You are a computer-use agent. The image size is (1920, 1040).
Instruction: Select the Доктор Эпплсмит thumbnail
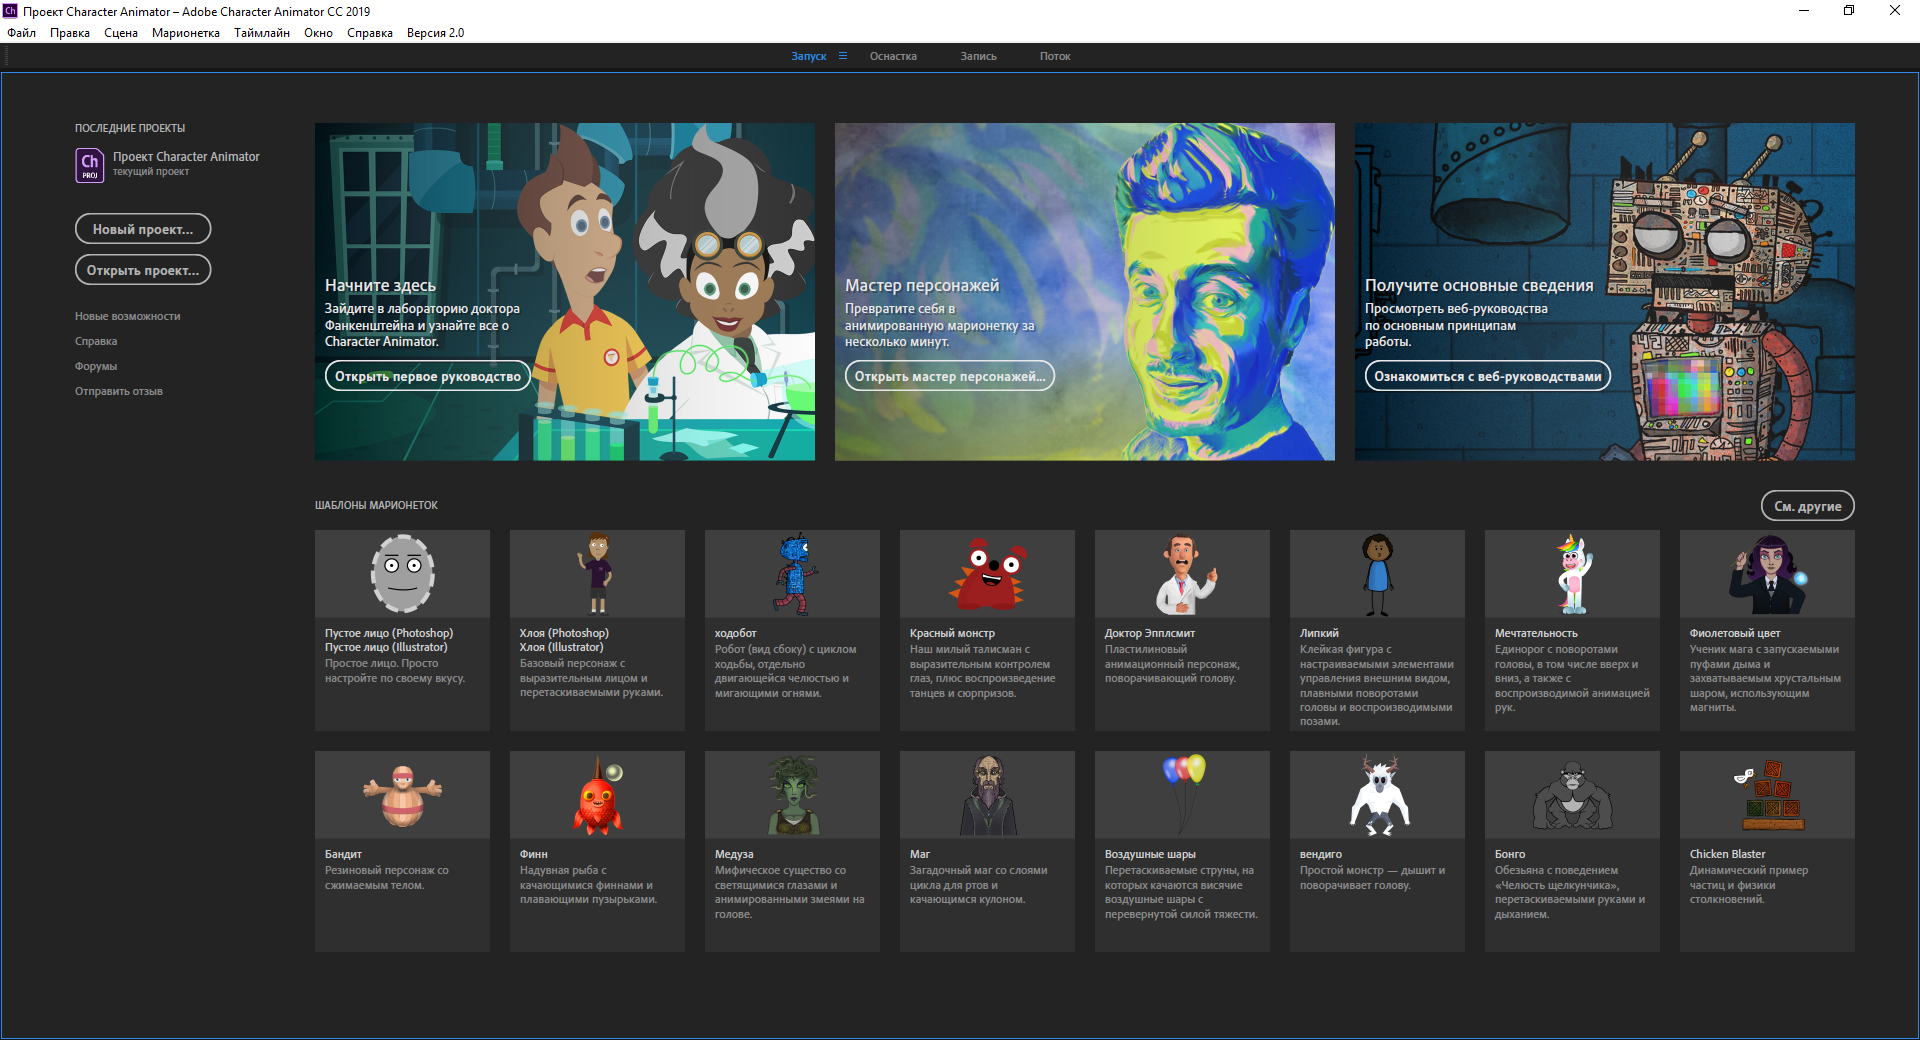click(x=1182, y=574)
